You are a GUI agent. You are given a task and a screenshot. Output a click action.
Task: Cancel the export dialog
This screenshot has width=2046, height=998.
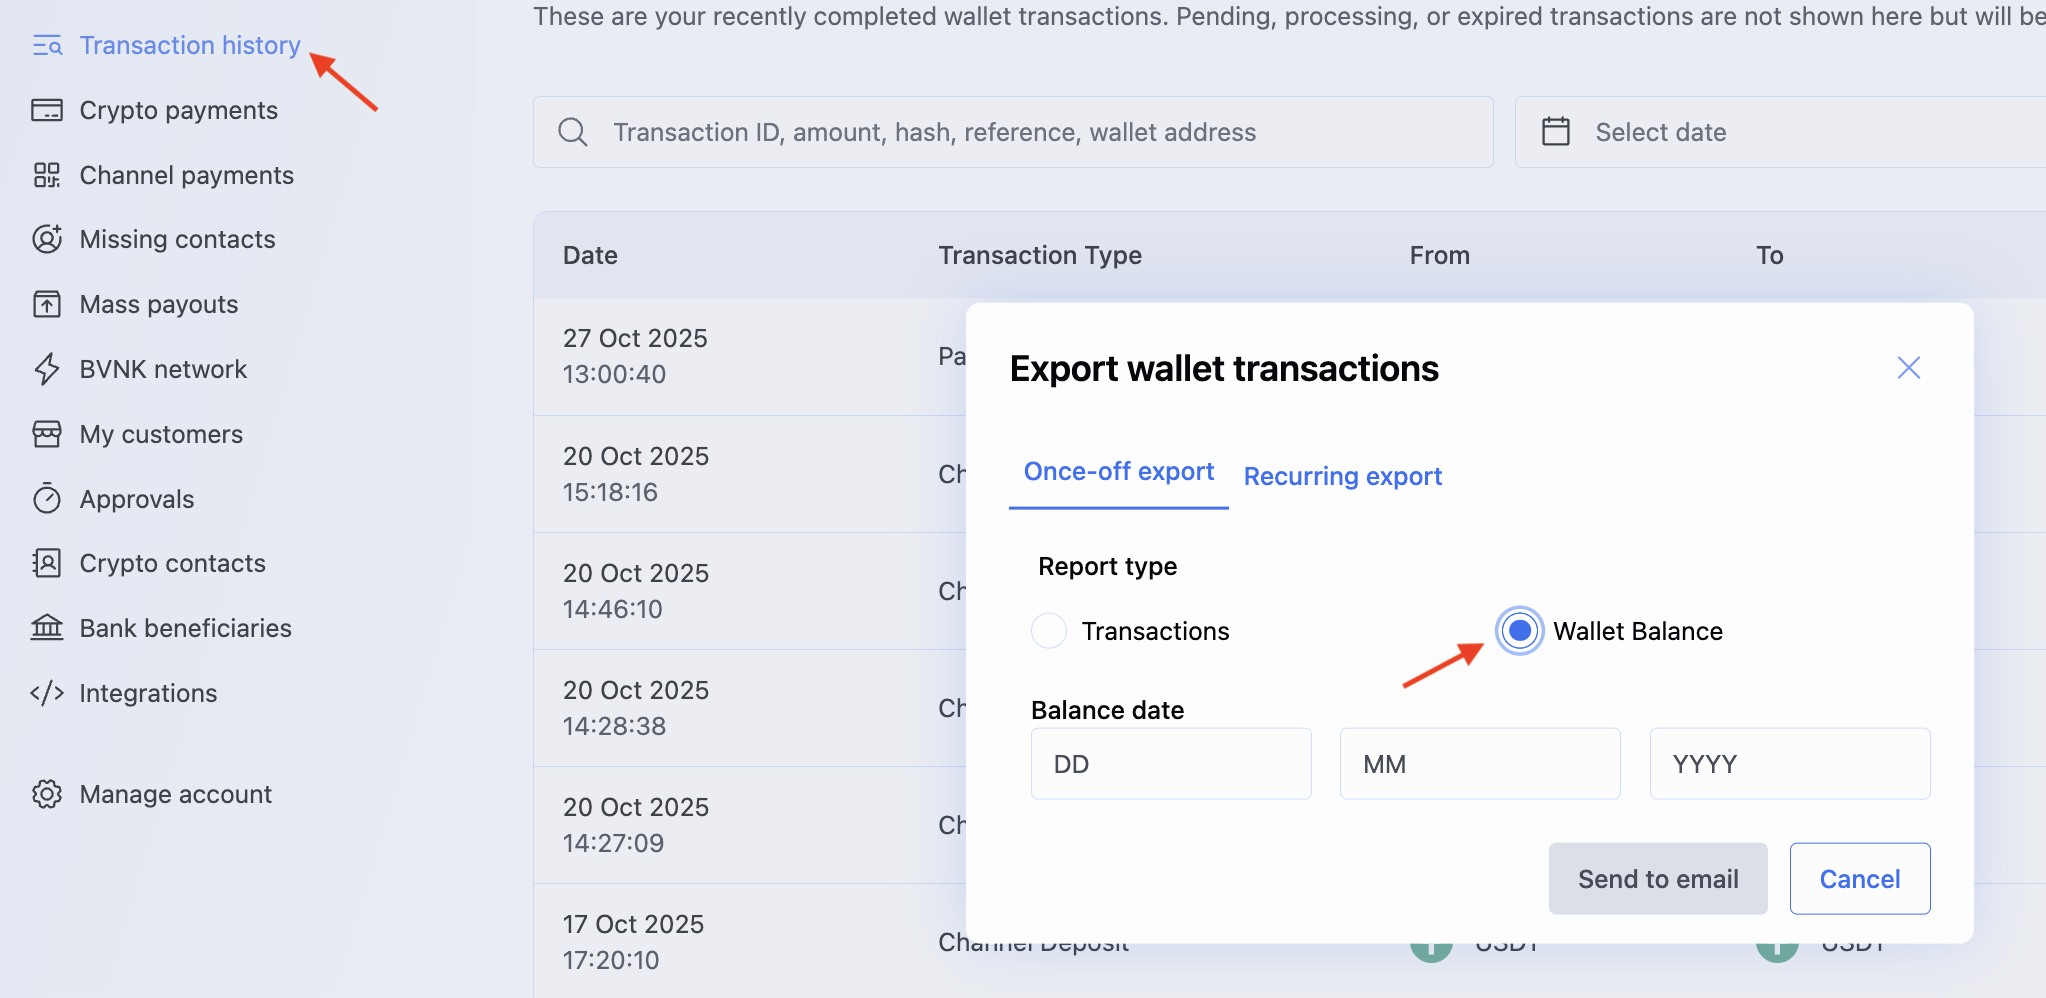coord(1859,879)
